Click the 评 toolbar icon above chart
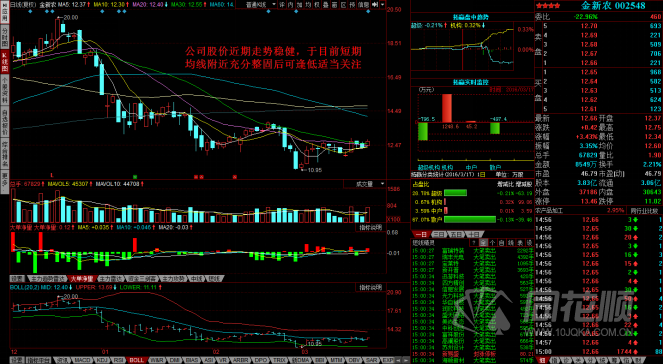 pos(282,5)
